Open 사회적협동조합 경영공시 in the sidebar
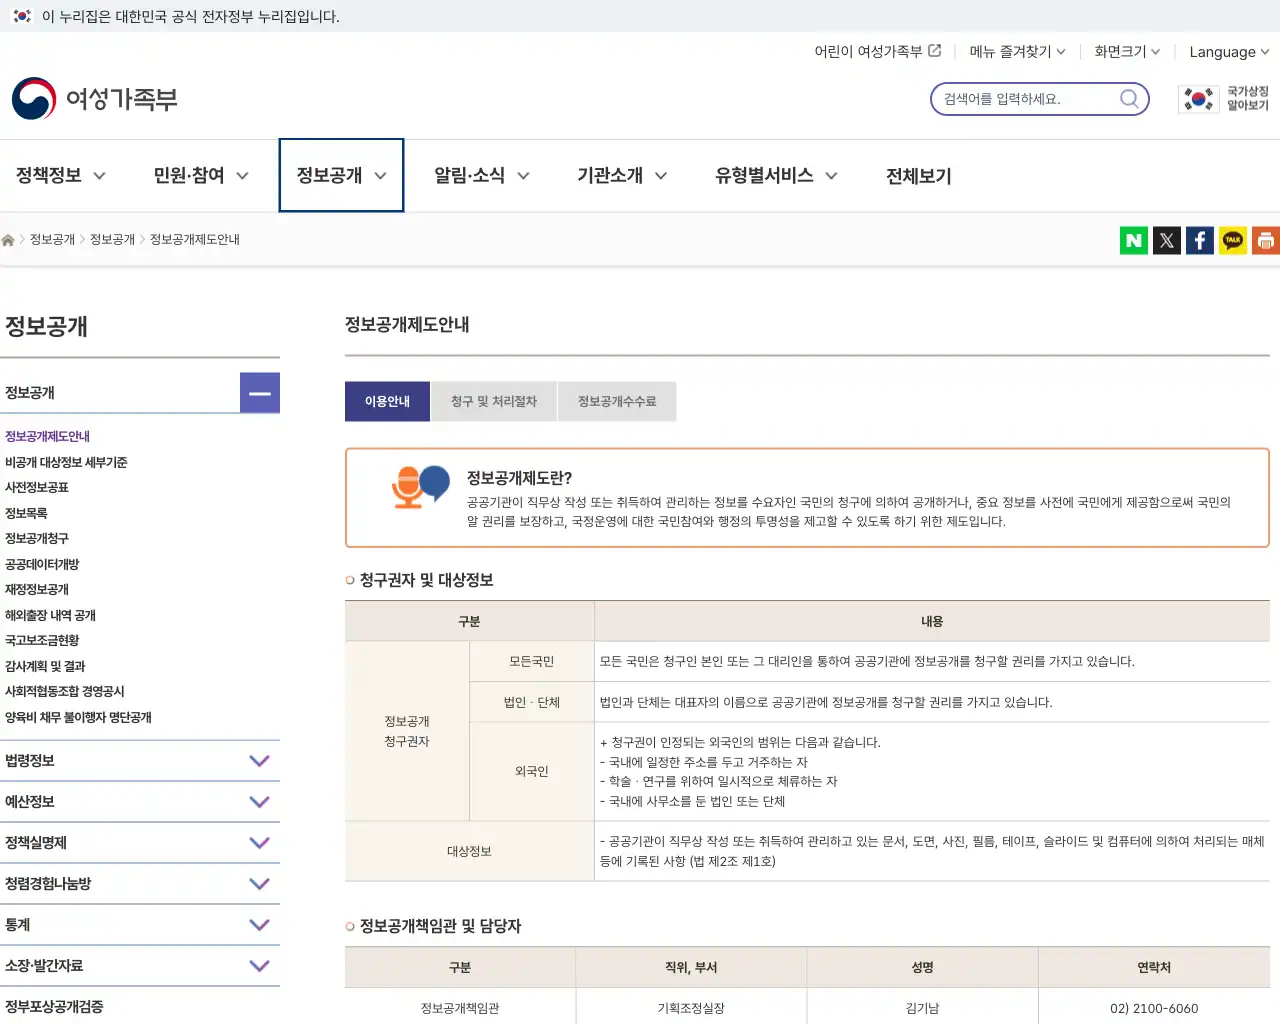The height and width of the screenshot is (1024, 1280). tap(65, 692)
